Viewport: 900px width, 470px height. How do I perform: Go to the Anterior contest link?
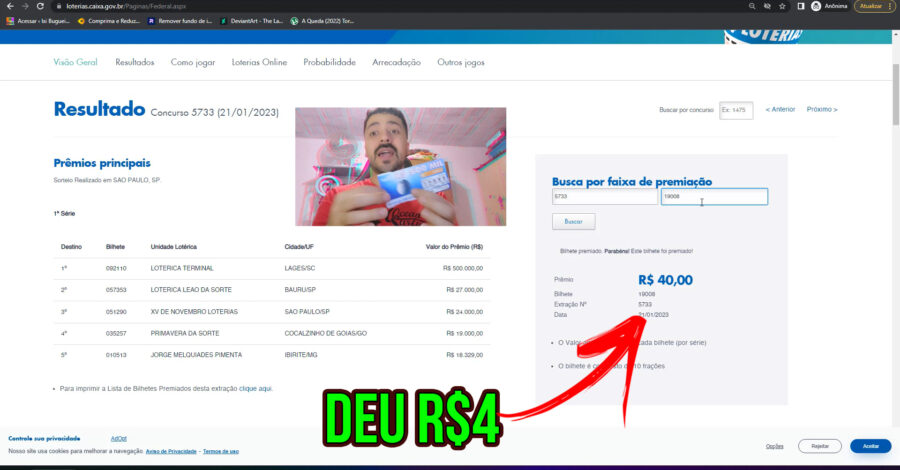click(780, 109)
